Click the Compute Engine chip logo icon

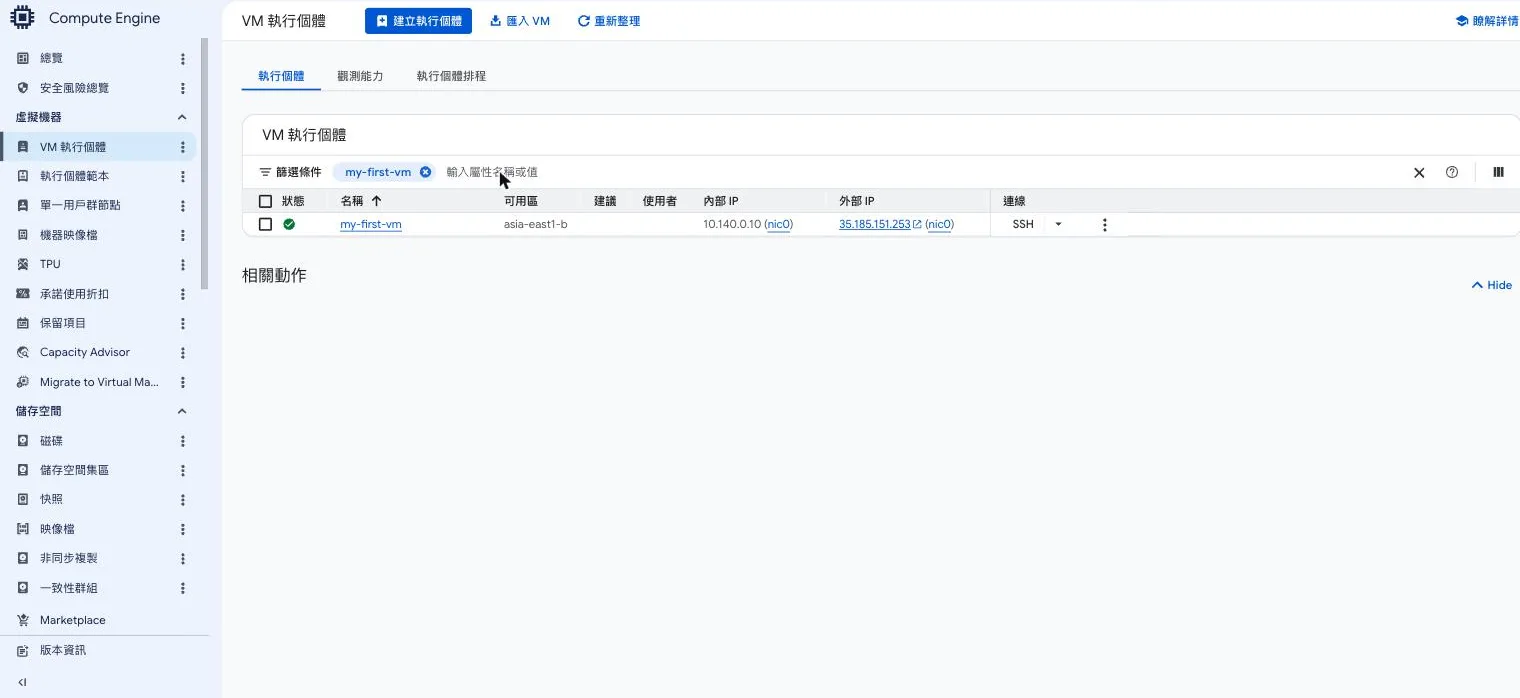click(22, 18)
